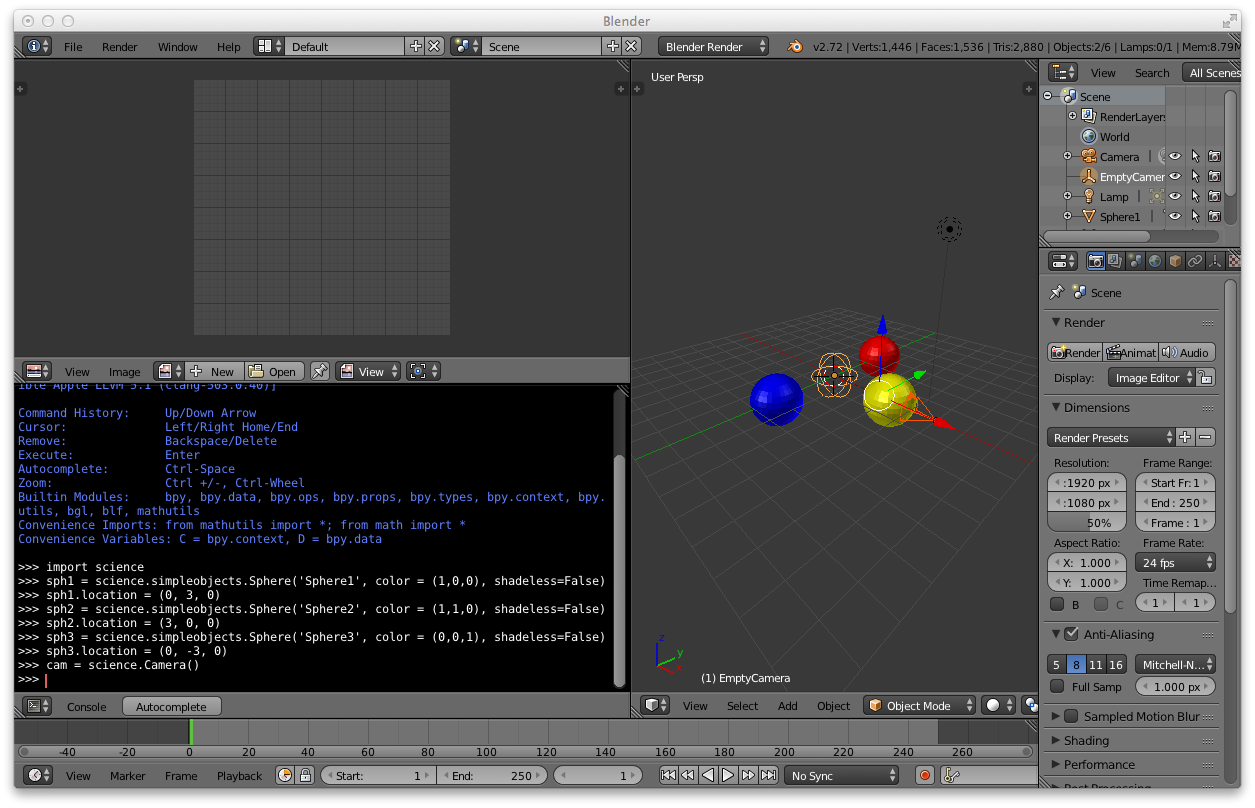Screen dimensions: 1255x808
Task: Add a new screen layout with plus
Action: tap(416, 46)
